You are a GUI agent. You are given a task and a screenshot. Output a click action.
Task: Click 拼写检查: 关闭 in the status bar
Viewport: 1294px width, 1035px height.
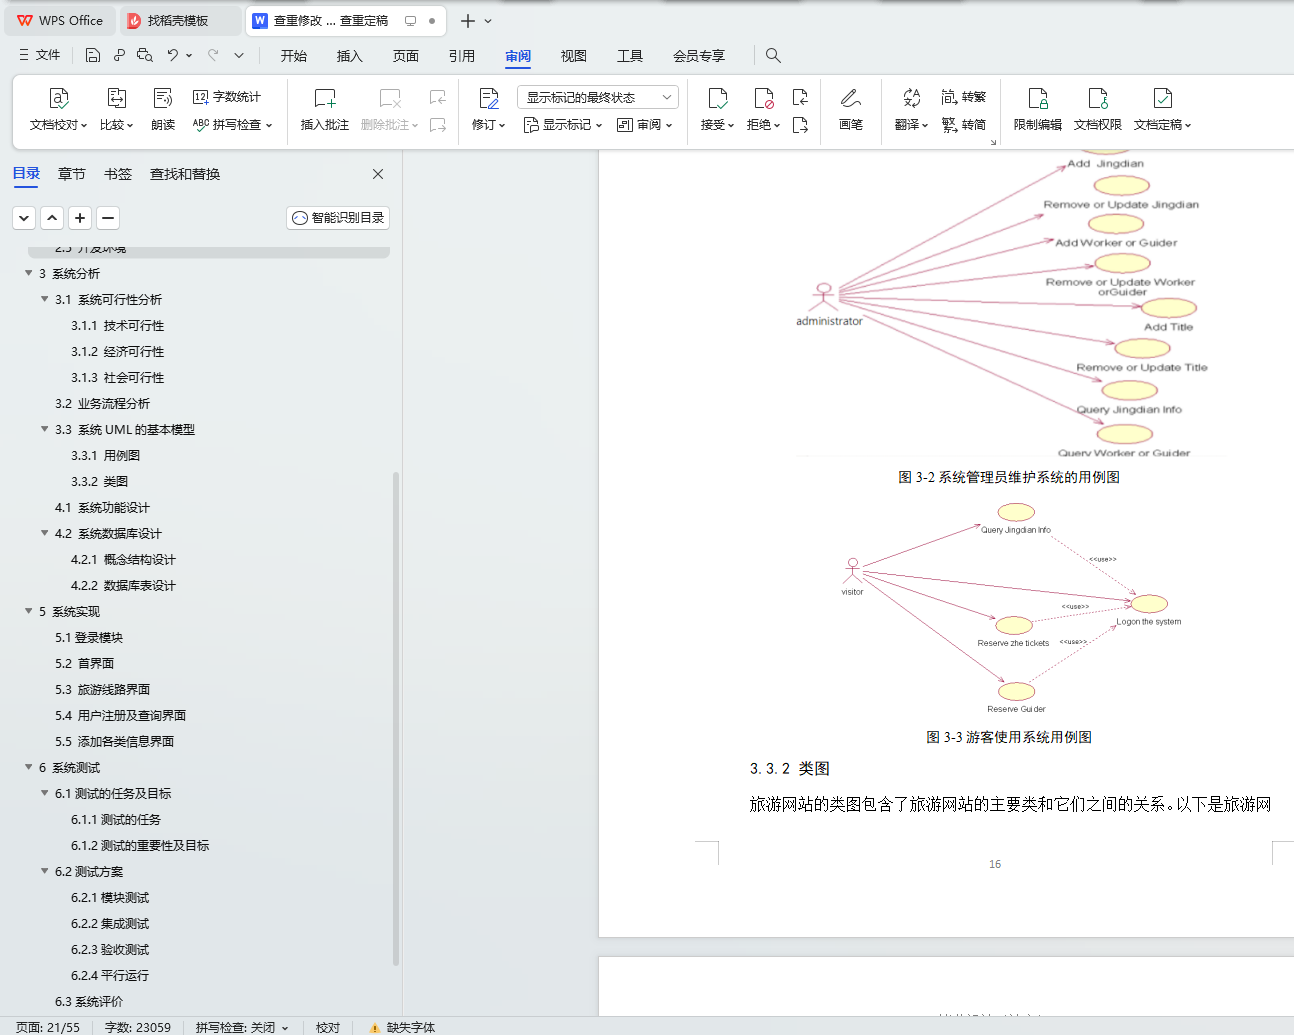(242, 1027)
